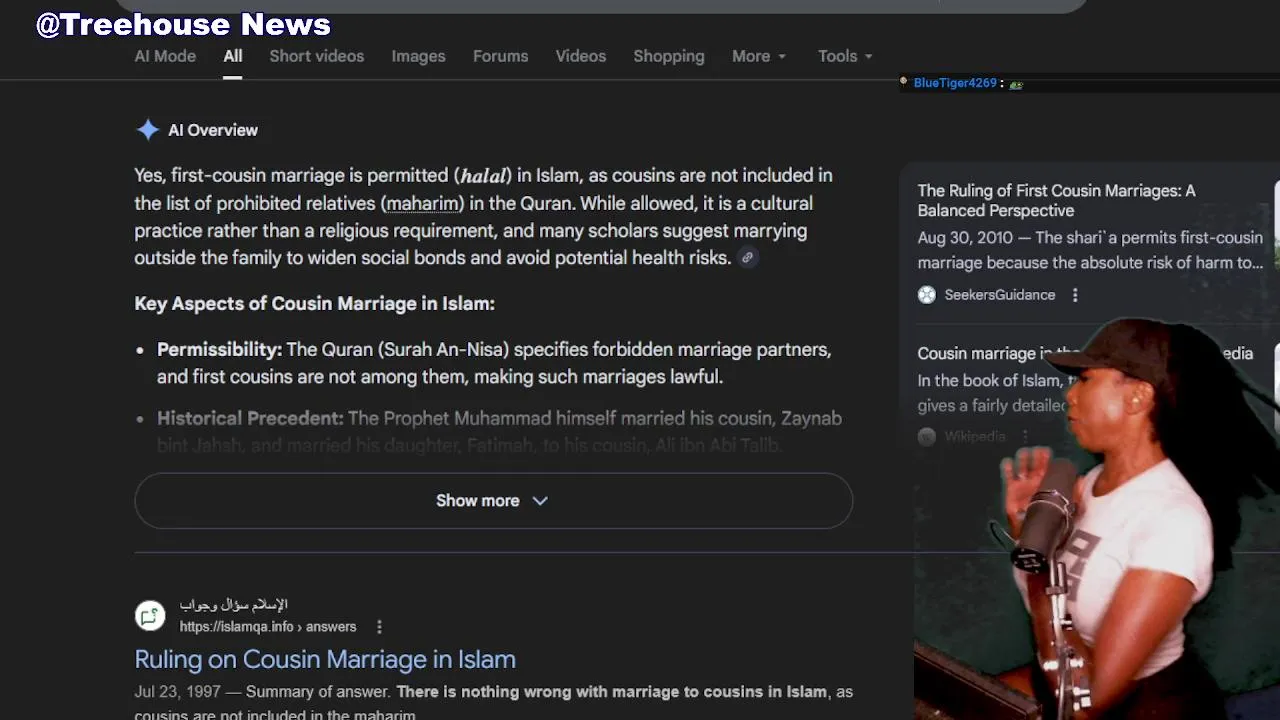The image size is (1280, 720).
Task: Open Cousin marriage Wikipedia source card
Action: tap(1085, 353)
